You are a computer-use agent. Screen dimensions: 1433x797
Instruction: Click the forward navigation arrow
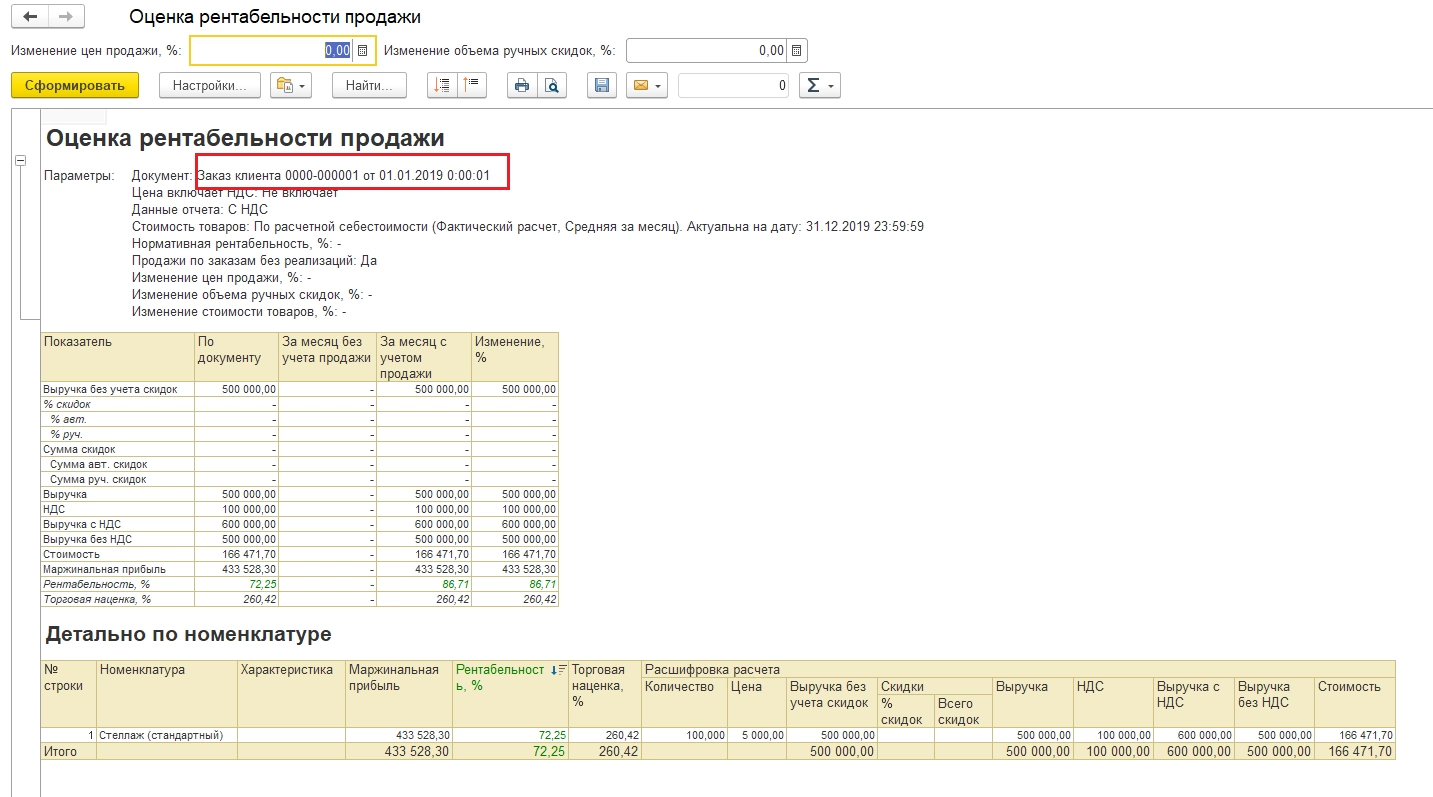tap(66, 17)
